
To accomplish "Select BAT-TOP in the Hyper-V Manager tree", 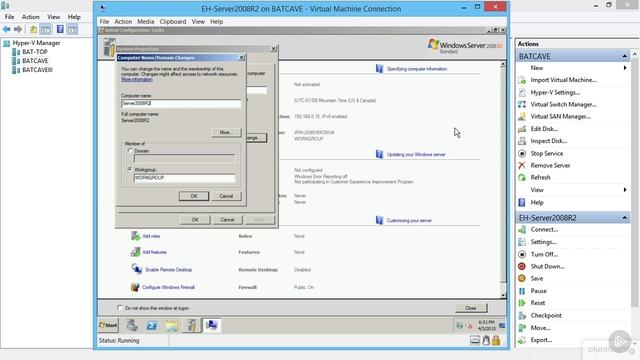I will [35, 52].
